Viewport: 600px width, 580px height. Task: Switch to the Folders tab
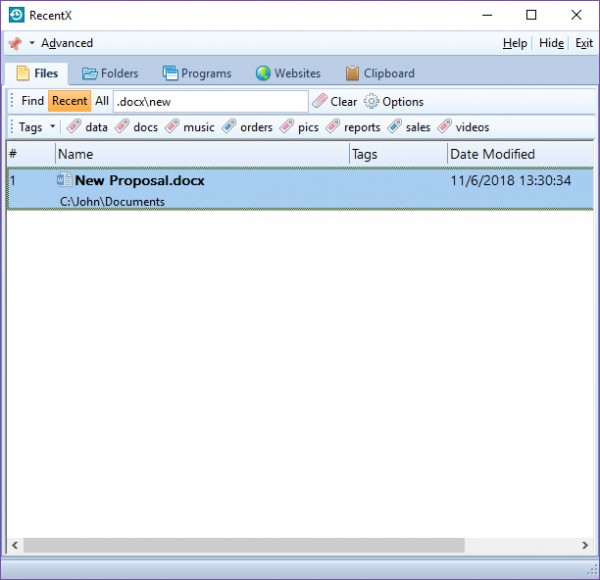click(110, 73)
